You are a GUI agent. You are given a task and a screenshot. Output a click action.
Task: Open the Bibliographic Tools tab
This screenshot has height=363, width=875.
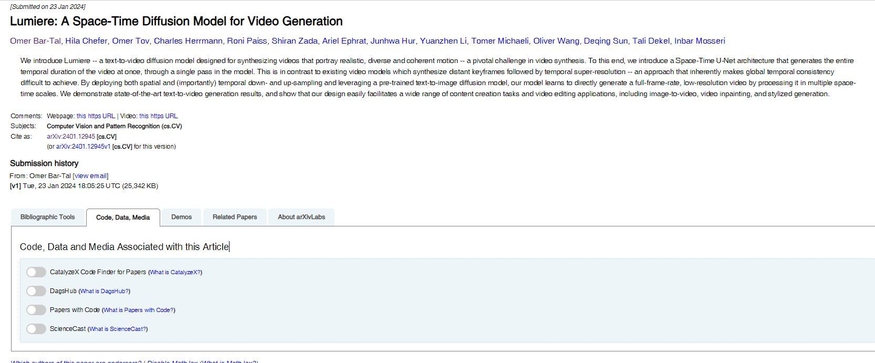pos(47,217)
